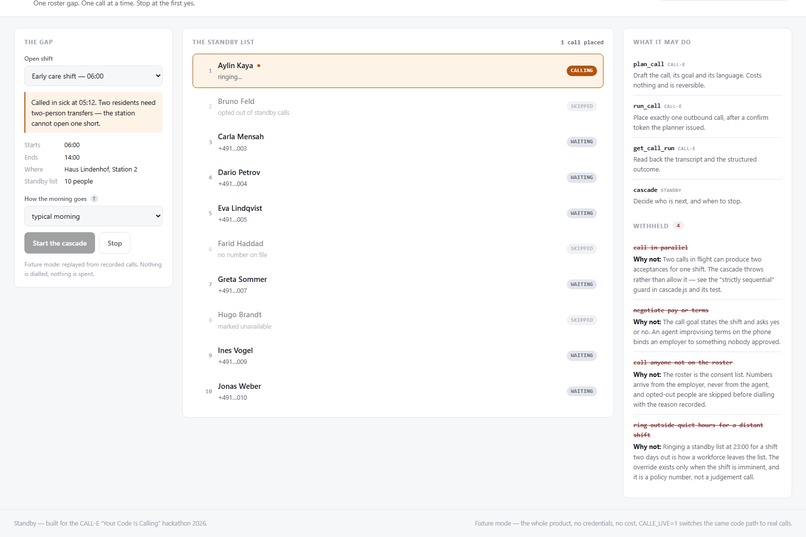Click the WAITING badge for Ines Vogel
The width and height of the screenshot is (806, 537).
pos(582,356)
